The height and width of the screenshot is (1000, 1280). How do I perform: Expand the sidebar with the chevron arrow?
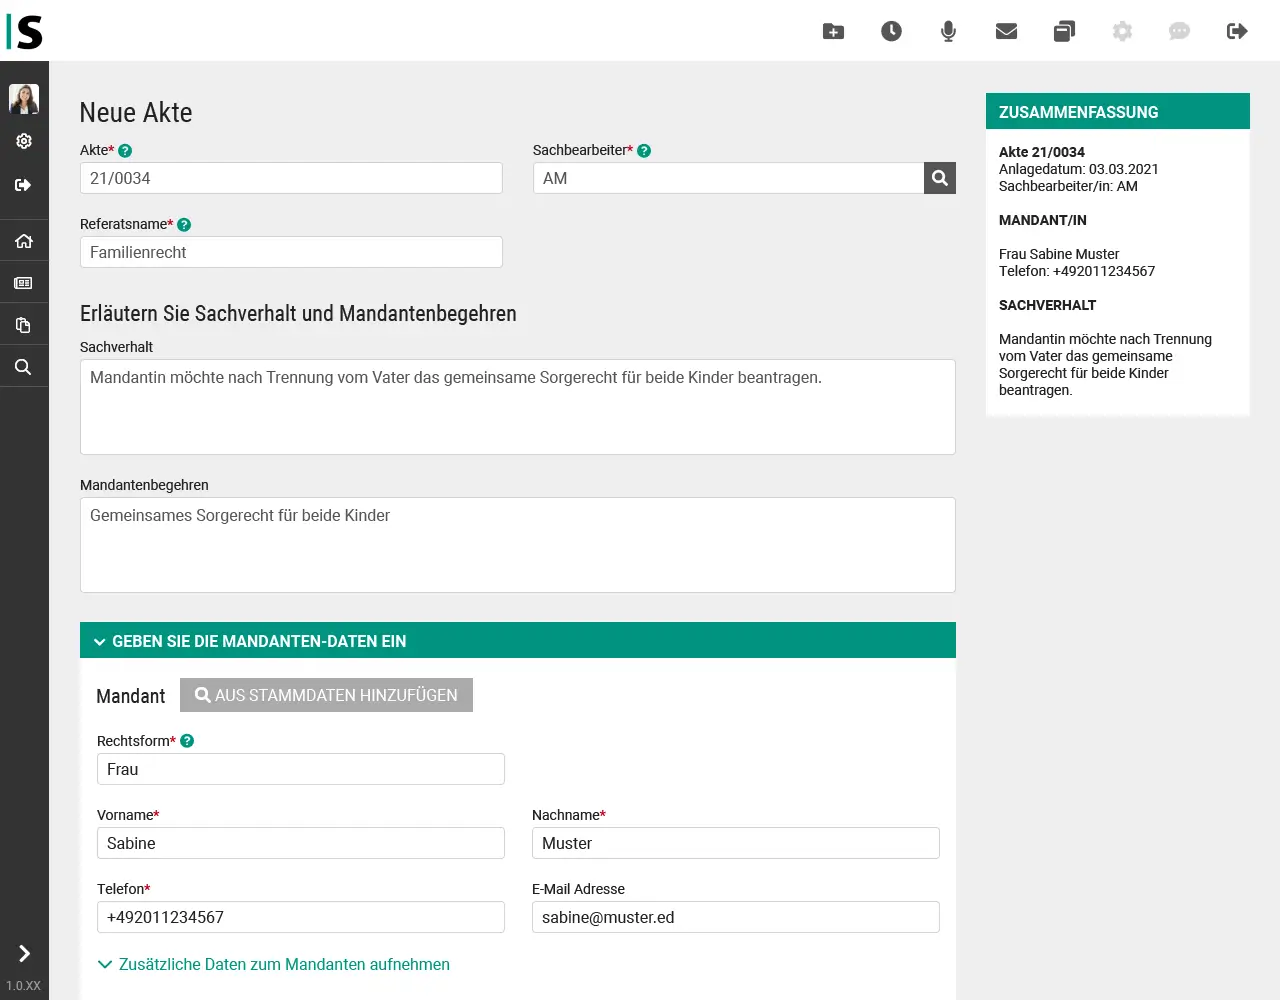pyautogui.click(x=24, y=953)
